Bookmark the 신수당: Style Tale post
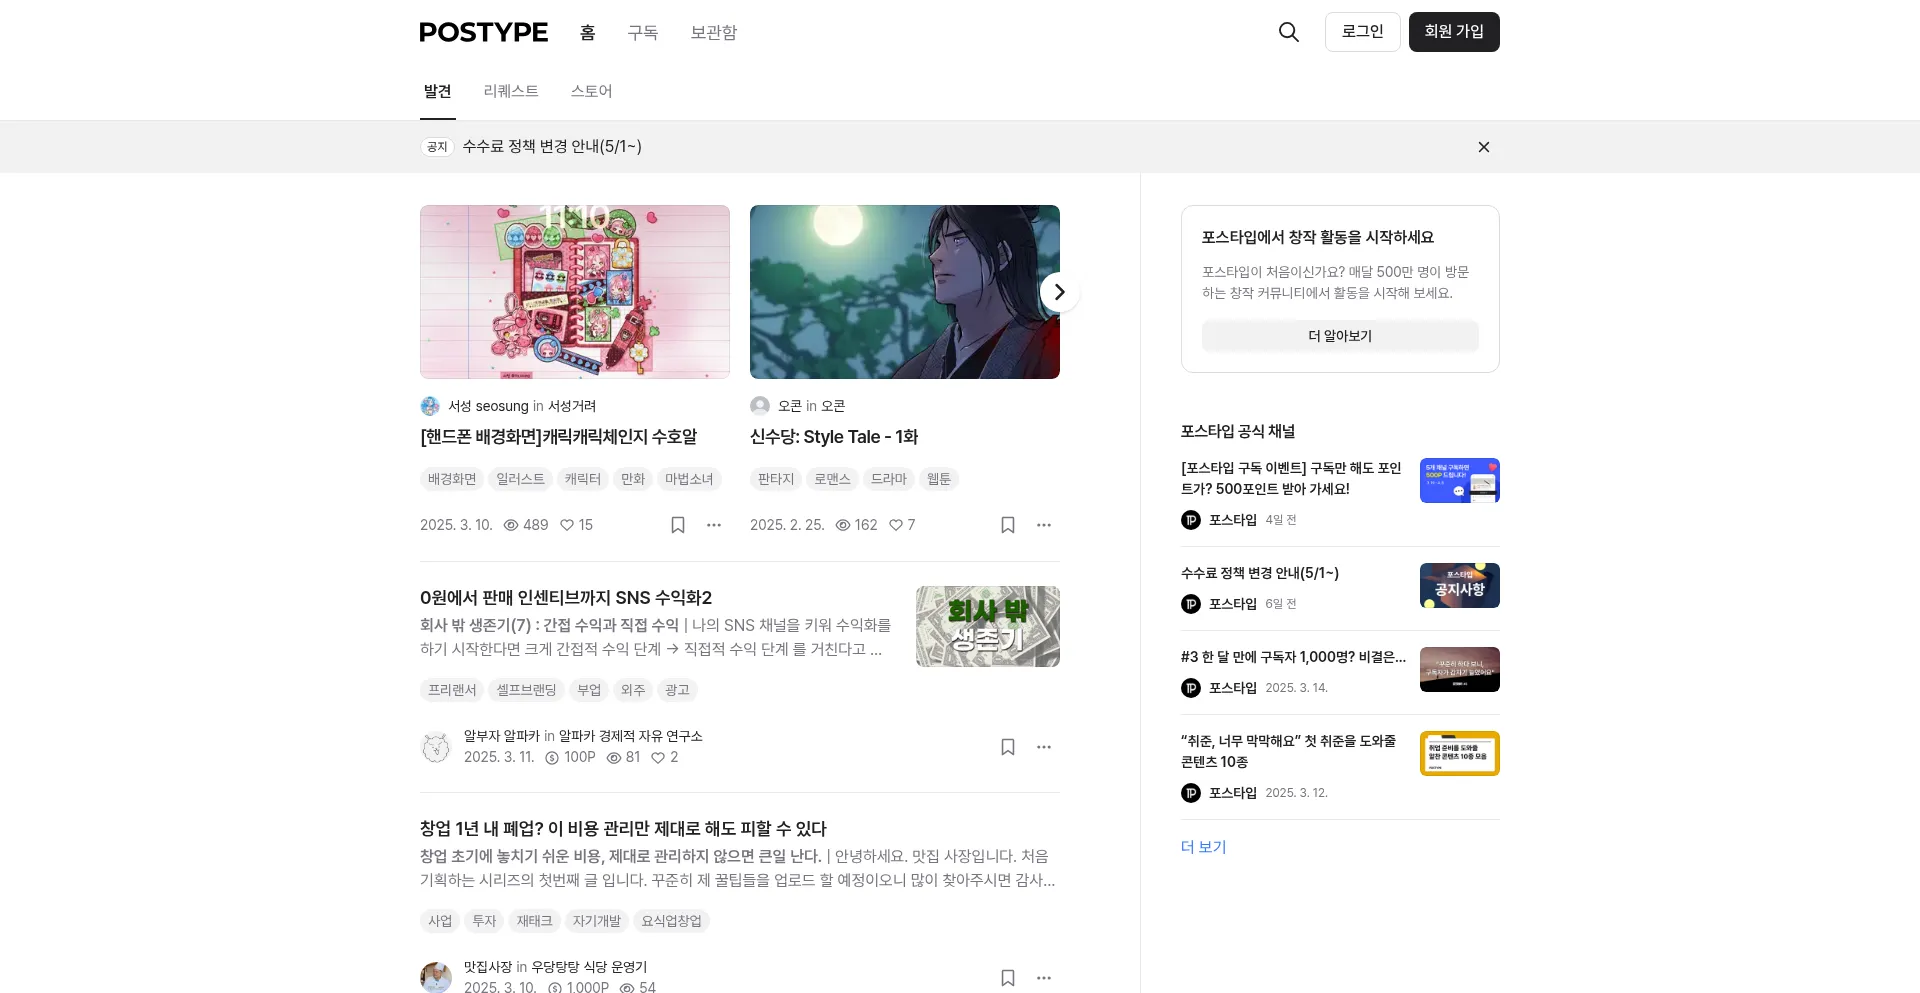The width and height of the screenshot is (1920, 993). (1008, 525)
